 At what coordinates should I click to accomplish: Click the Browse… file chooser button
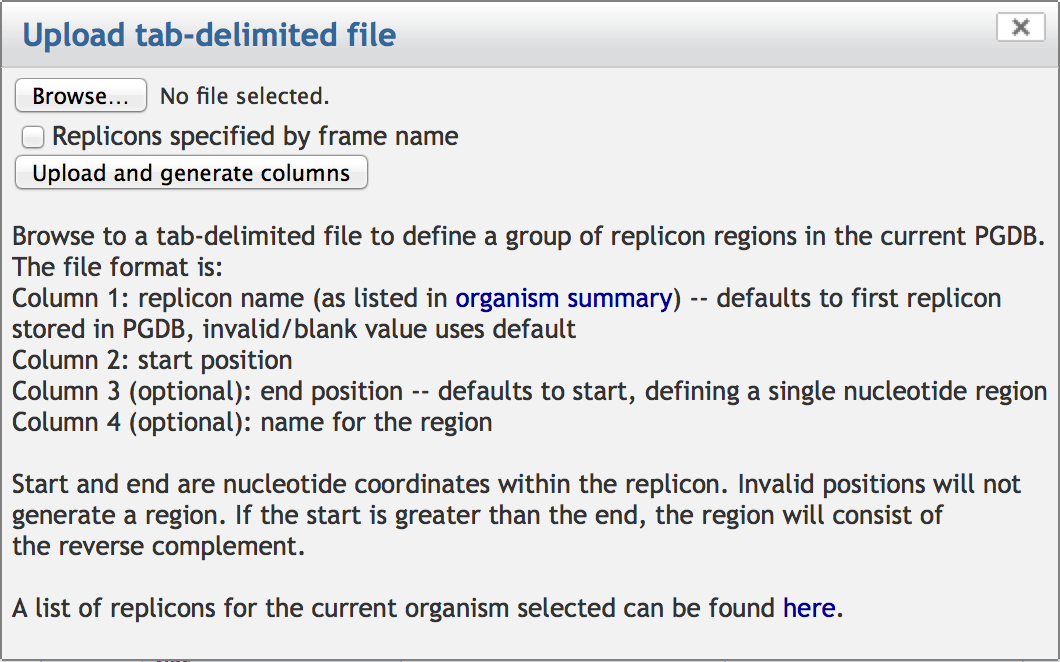pyautogui.click(x=80, y=95)
